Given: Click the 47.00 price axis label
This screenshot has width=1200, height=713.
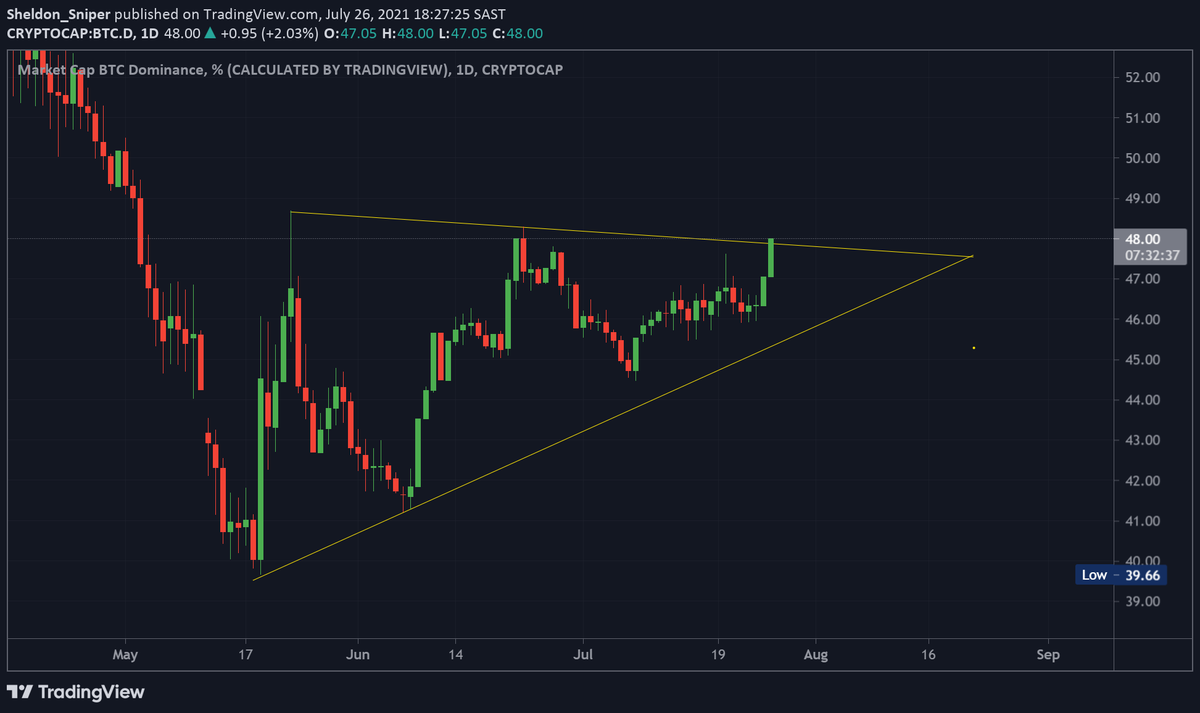Looking at the screenshot, I should (x=1143, y=279).
